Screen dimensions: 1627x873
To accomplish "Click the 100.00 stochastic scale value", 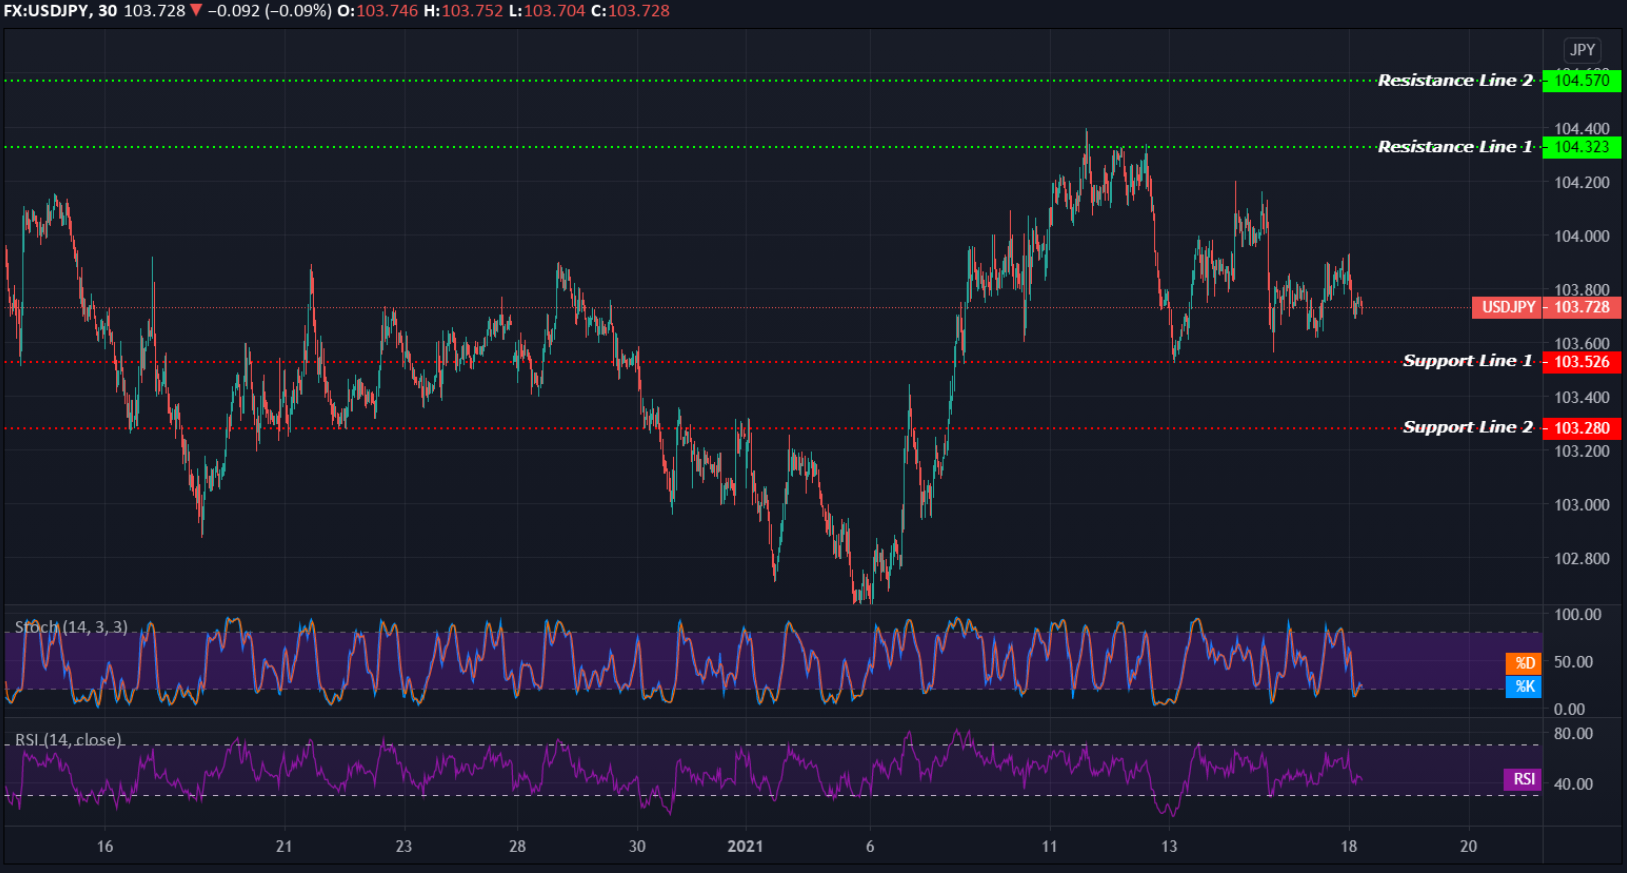I will point(1577,615).
